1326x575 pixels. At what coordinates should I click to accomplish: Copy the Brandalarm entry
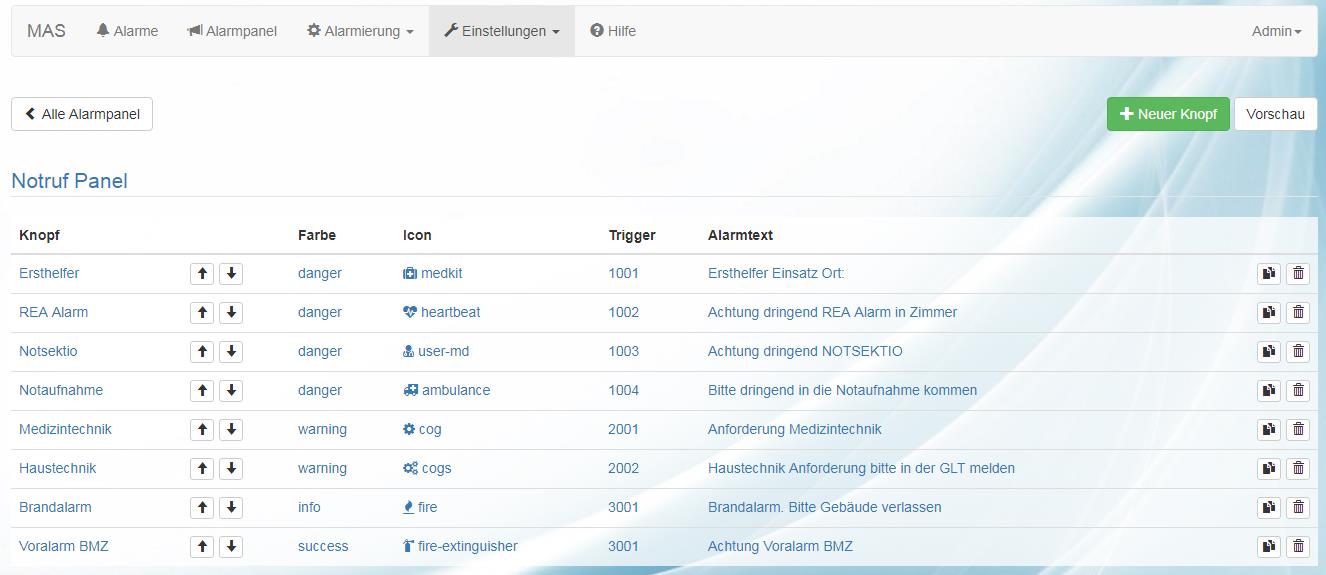coord(1269,508)
